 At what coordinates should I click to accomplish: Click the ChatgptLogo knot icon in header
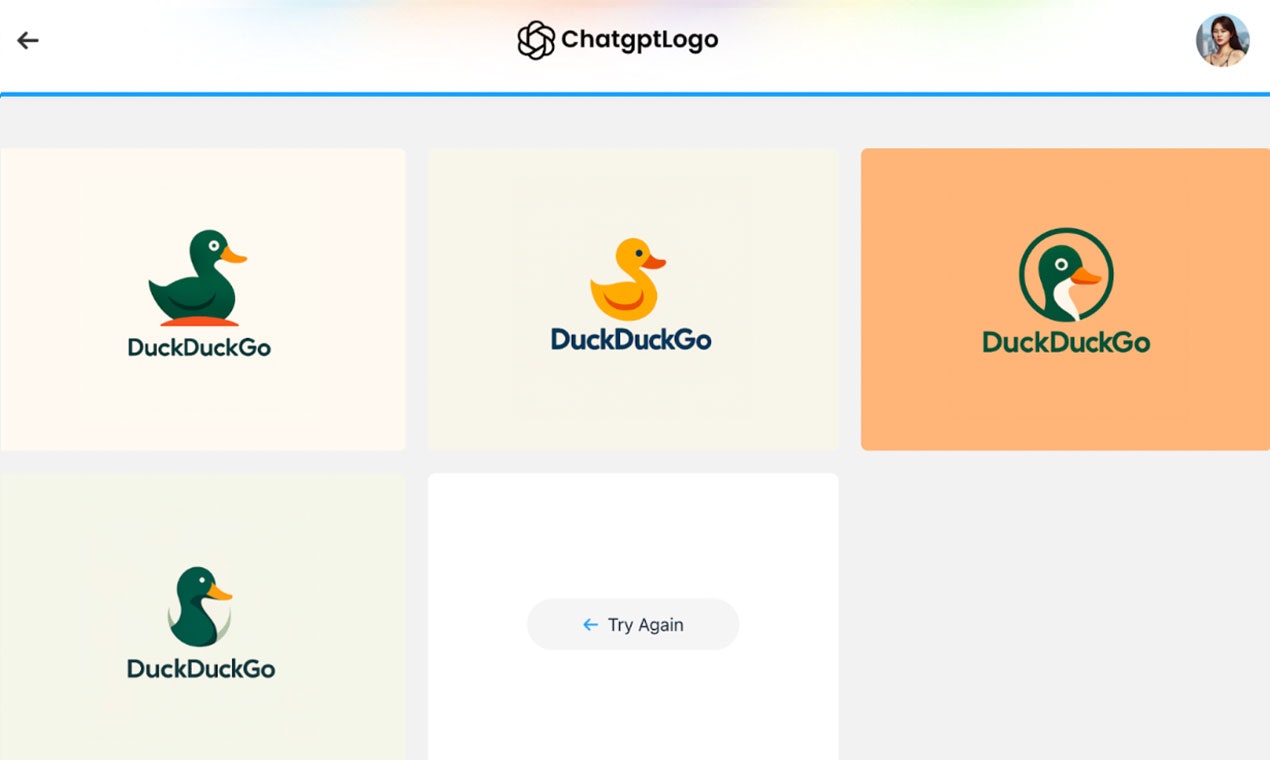(x=536, y=39)
